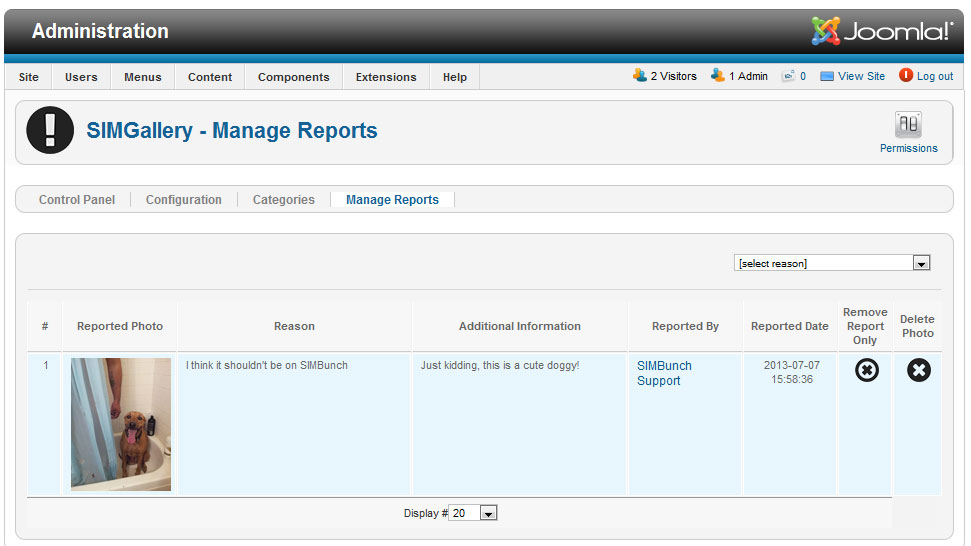The width and height of the screenshot is (971, 546).
Task: Open the Extensions menu
Action: [x=386, y=77]
